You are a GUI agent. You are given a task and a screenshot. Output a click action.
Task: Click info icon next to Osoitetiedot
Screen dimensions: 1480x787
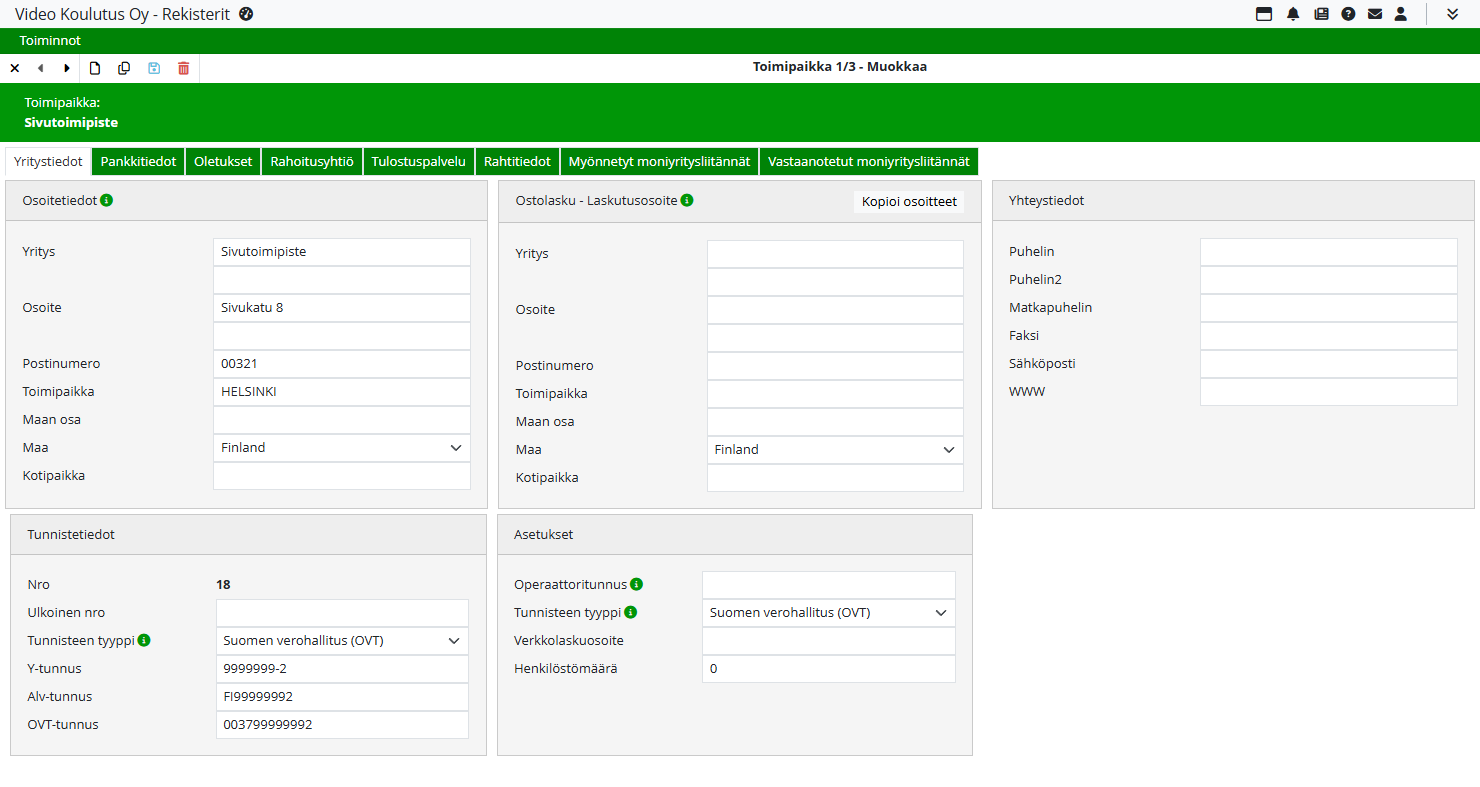107,200
